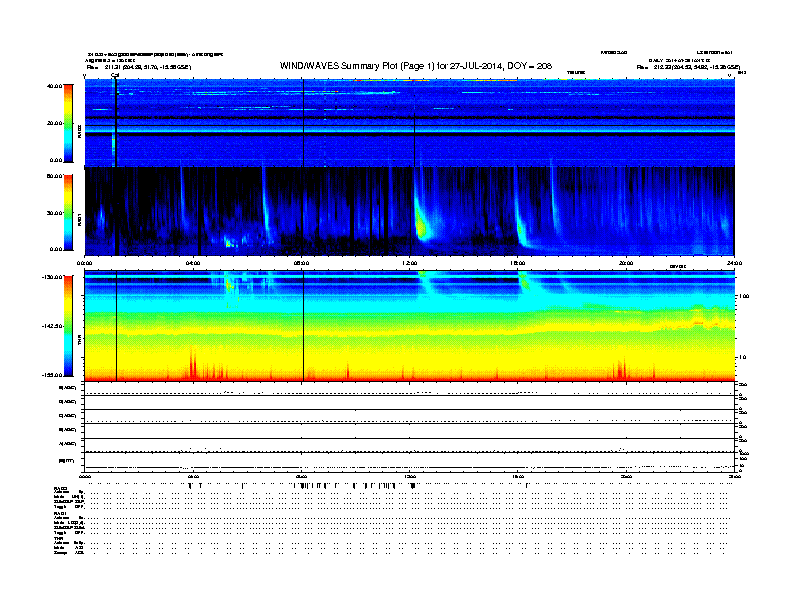Click the 20.00 label on RAD2 scale

(54, 123)
